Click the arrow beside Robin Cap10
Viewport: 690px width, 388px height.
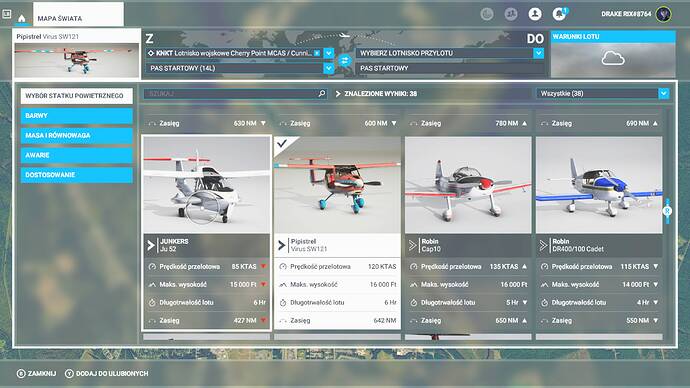click(x=412, y=245)
